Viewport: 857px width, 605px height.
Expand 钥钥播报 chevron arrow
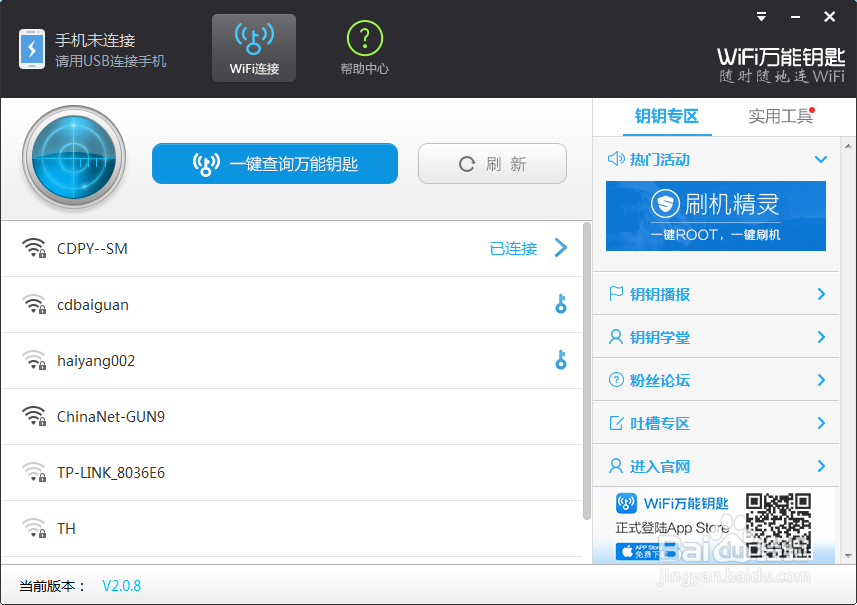pyautogui.click(x=821, y=294)
